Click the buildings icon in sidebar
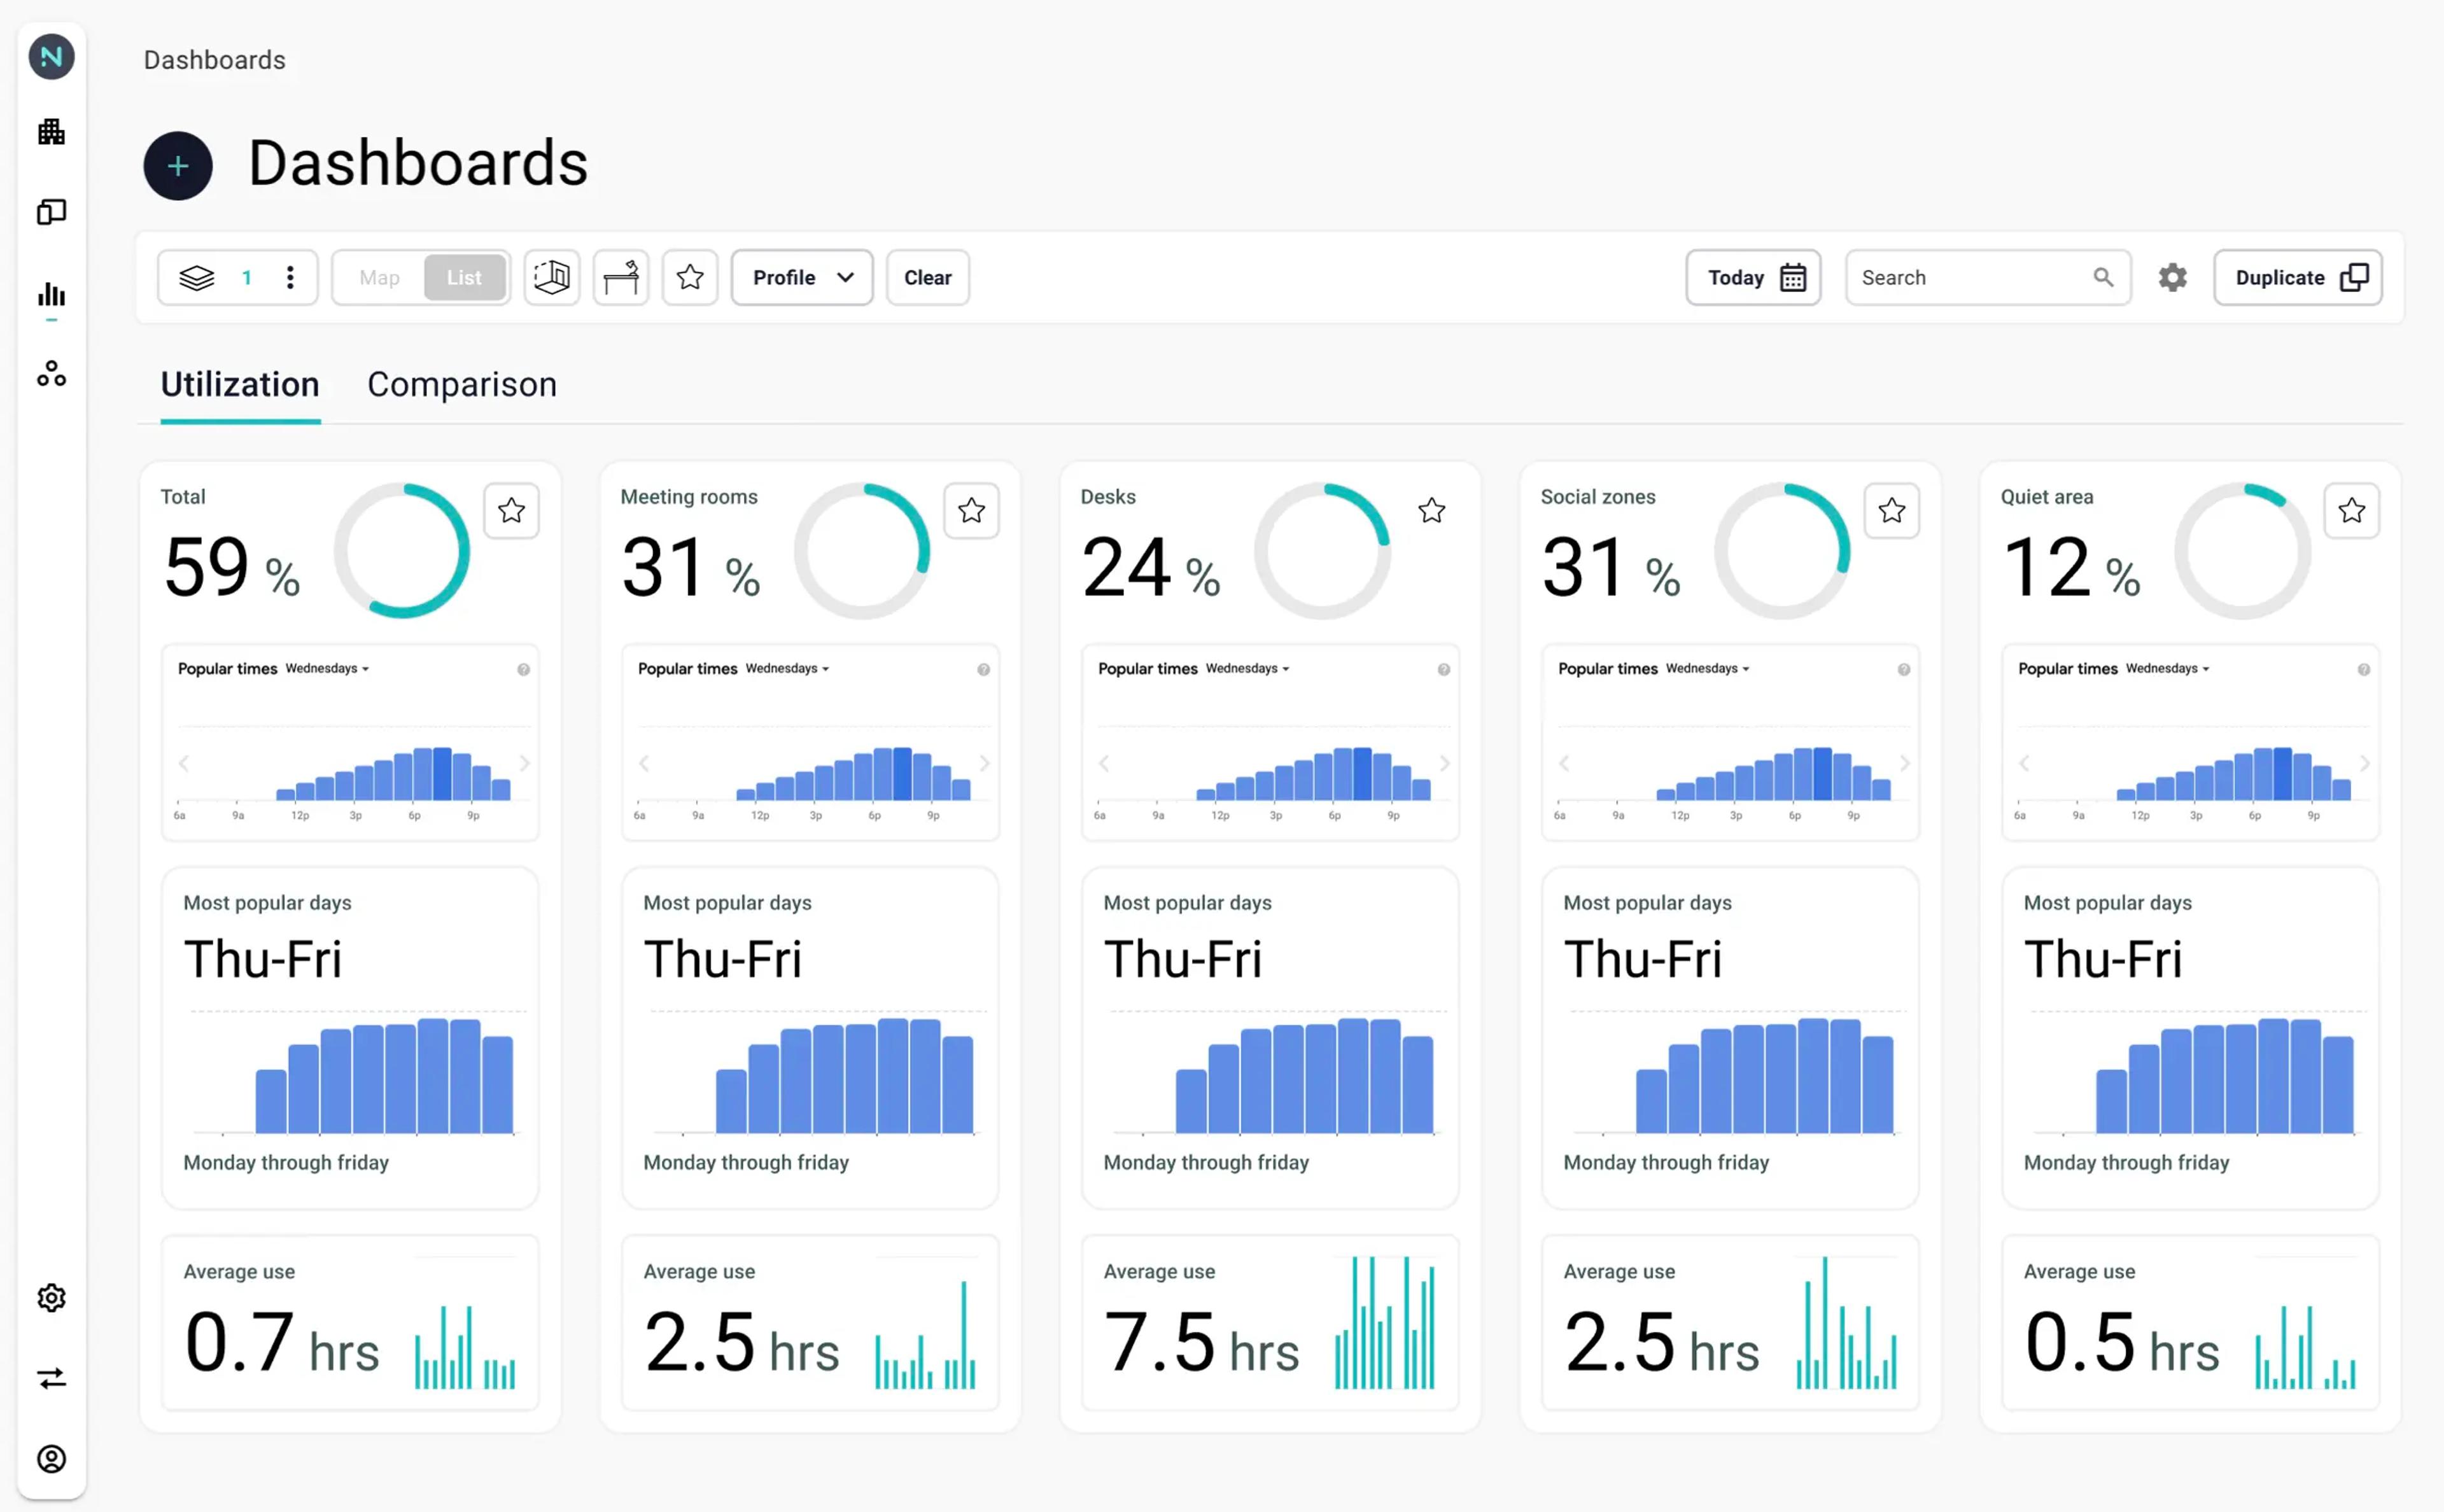 [x=51, y=132]
